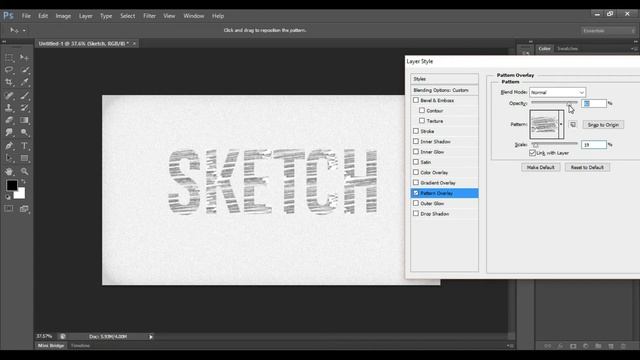The height and width of the screenshot is (360, 640).
Task: Change the screen mode
Action: click(24, 209)
